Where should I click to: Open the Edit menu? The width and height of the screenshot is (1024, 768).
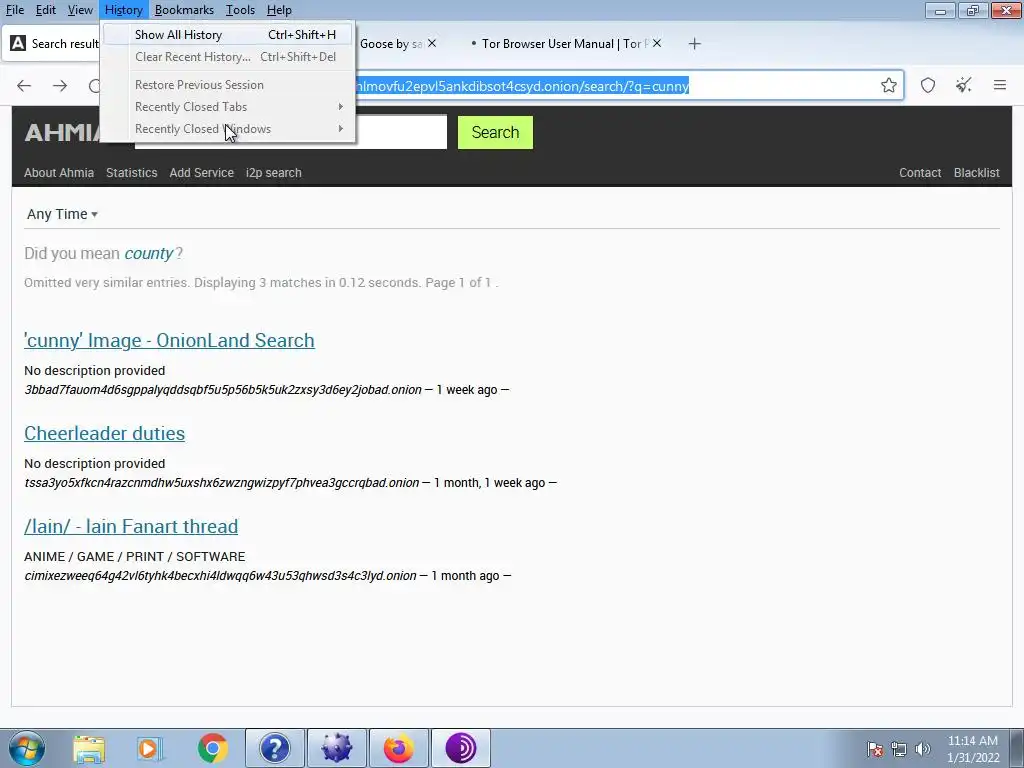(x=46, y=10)
